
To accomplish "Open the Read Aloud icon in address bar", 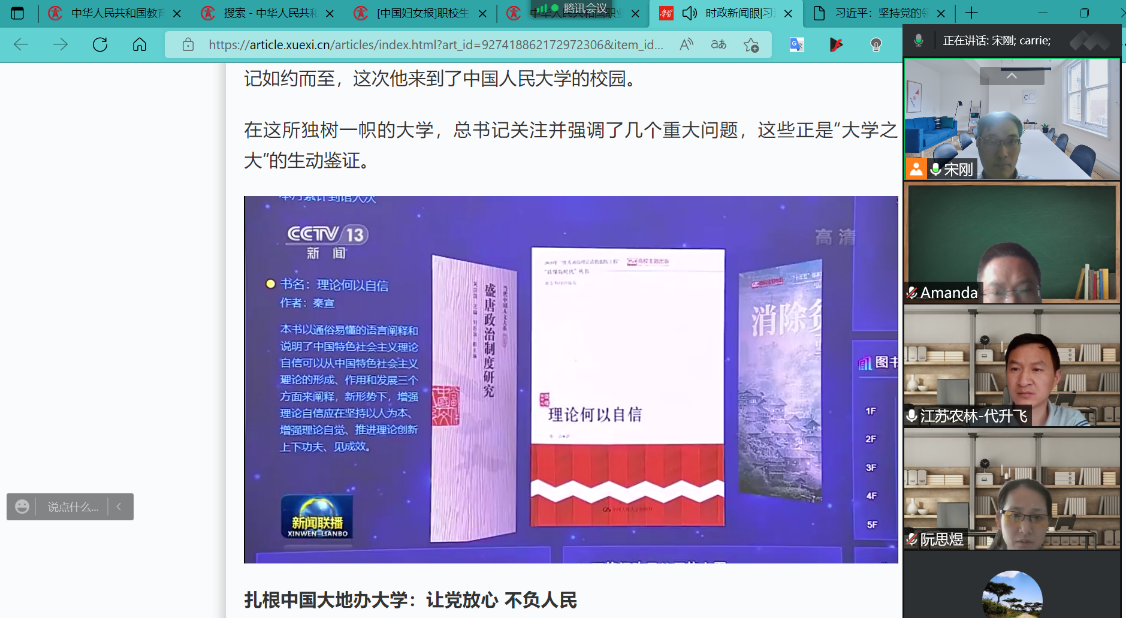I will coord(686,45).
